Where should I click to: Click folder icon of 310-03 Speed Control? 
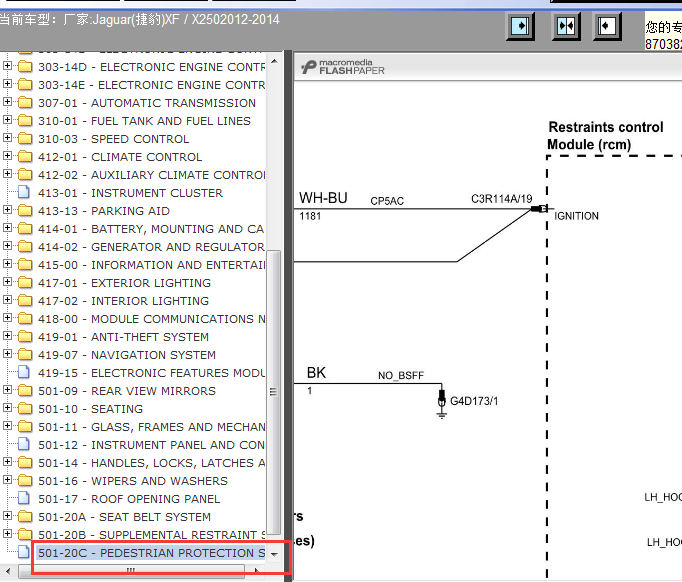pos(25,139)
